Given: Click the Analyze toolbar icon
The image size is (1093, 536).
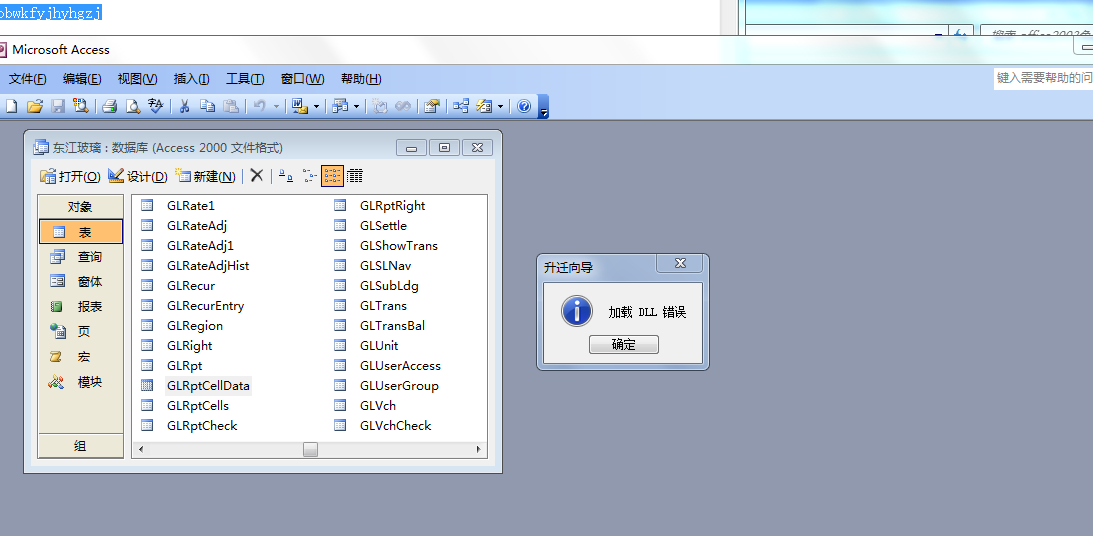Looking at the screenshot, I should (339, 106).
